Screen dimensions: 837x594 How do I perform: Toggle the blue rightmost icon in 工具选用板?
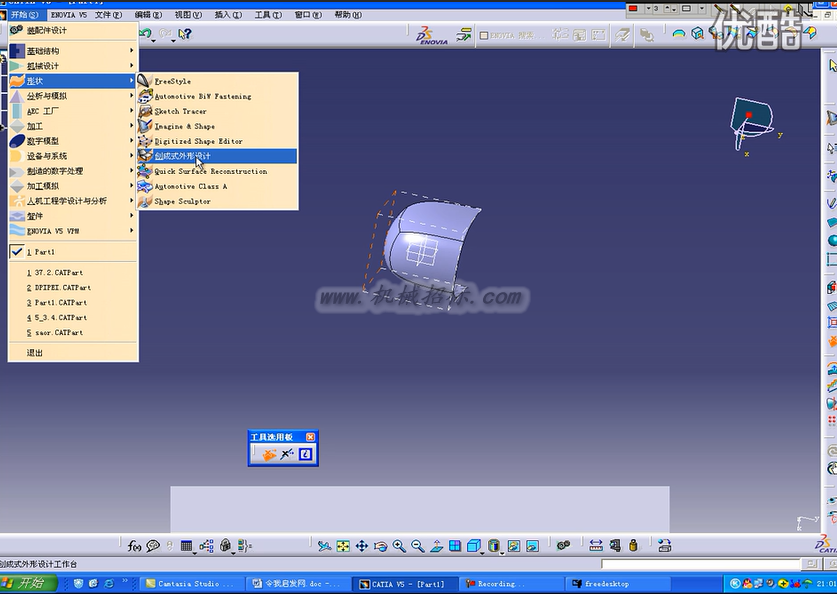pos(305,454)
